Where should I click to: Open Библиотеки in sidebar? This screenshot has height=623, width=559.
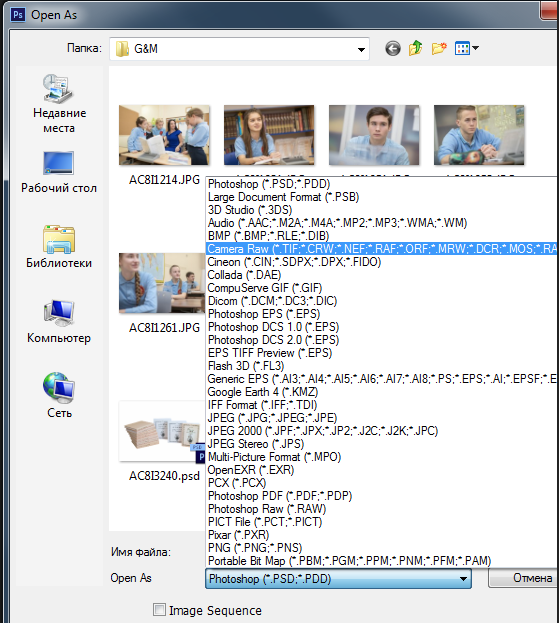(59, 247)
